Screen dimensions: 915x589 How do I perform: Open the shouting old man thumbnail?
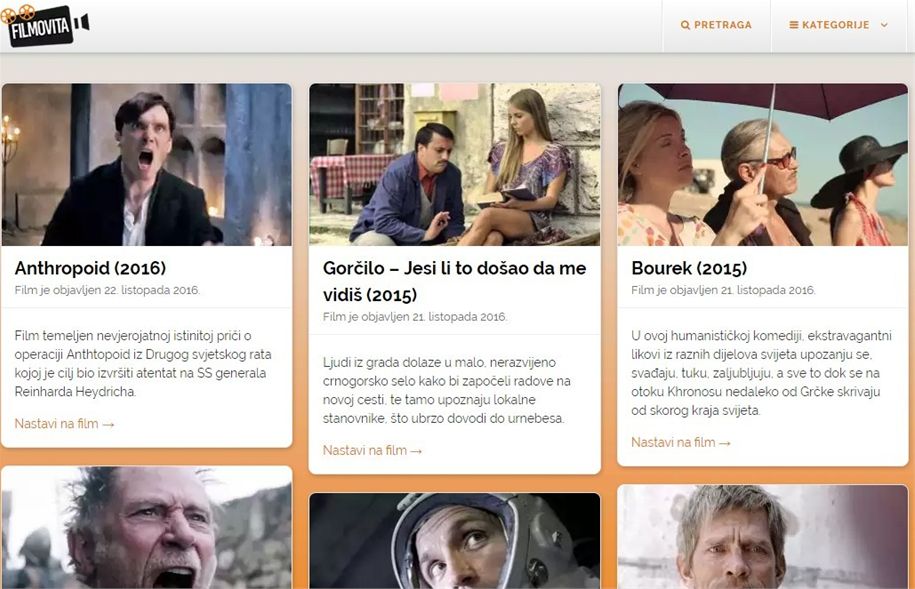(146, 527)
